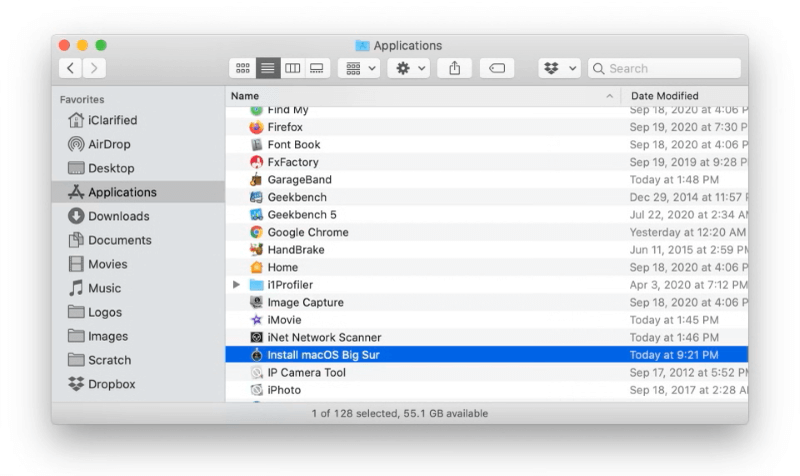Open iClarified in the sidebar
This screenshot has width=800, height=476.
point(112,120)
